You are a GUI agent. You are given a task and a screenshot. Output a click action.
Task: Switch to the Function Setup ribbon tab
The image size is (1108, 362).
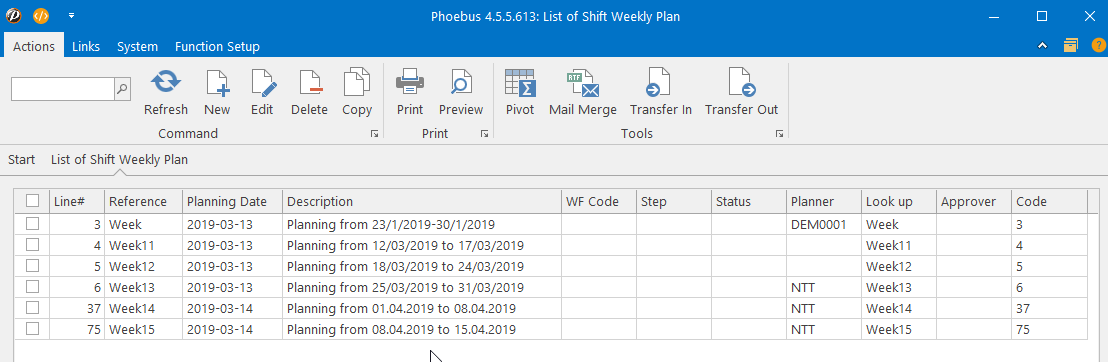pyautogui.click(x=217, y=47)
